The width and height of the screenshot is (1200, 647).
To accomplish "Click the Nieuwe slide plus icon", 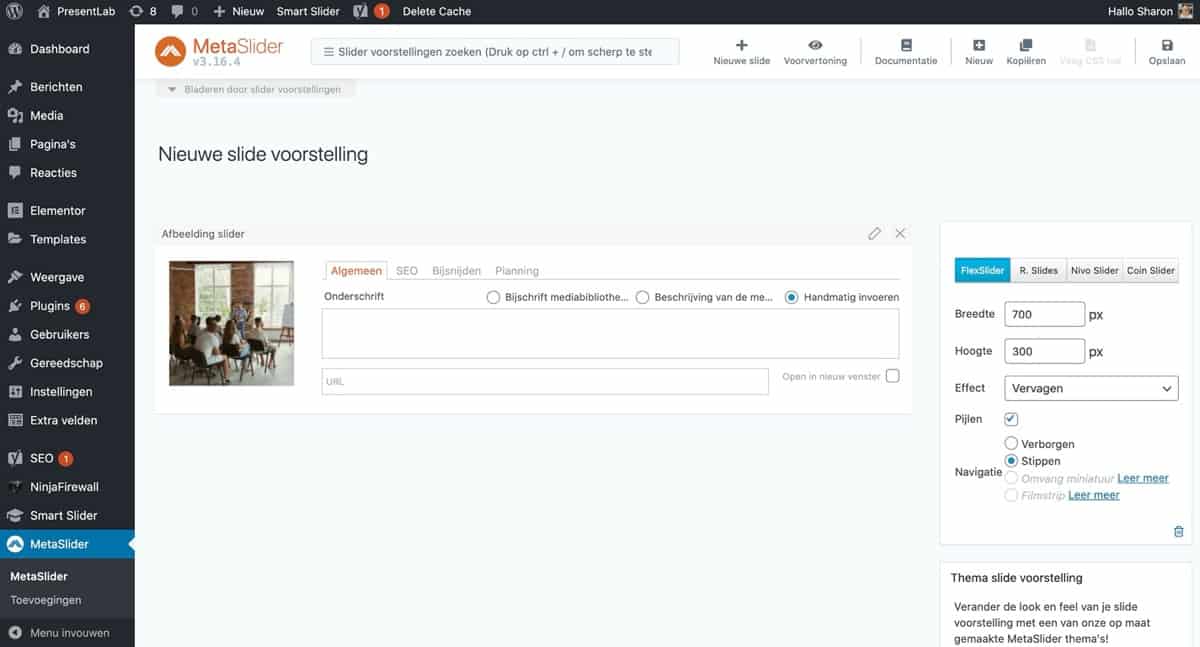I will click(x=741, y=45).
